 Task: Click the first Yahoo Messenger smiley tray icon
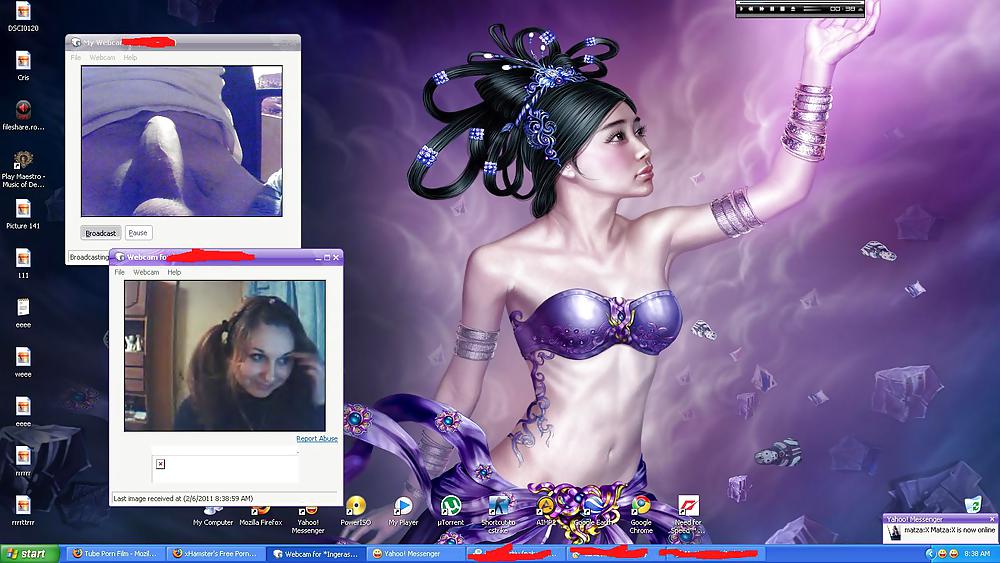coord(942,553)
